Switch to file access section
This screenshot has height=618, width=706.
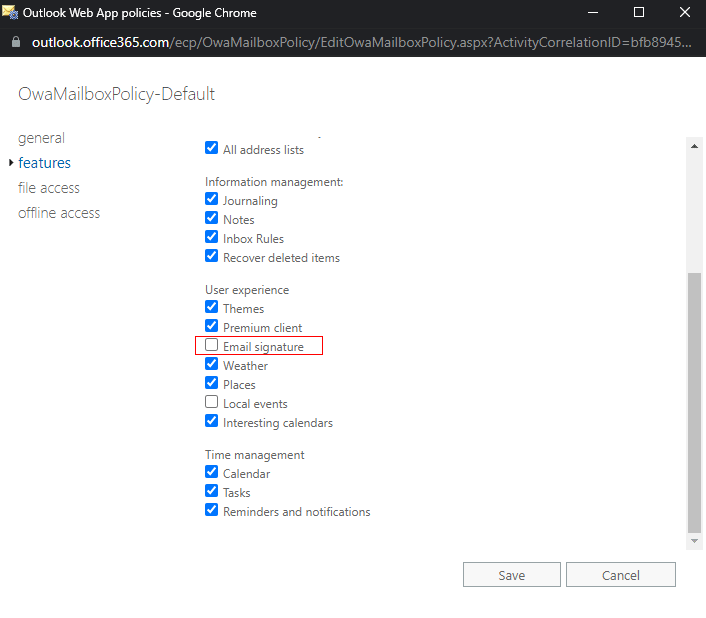[x=48, y=188]
